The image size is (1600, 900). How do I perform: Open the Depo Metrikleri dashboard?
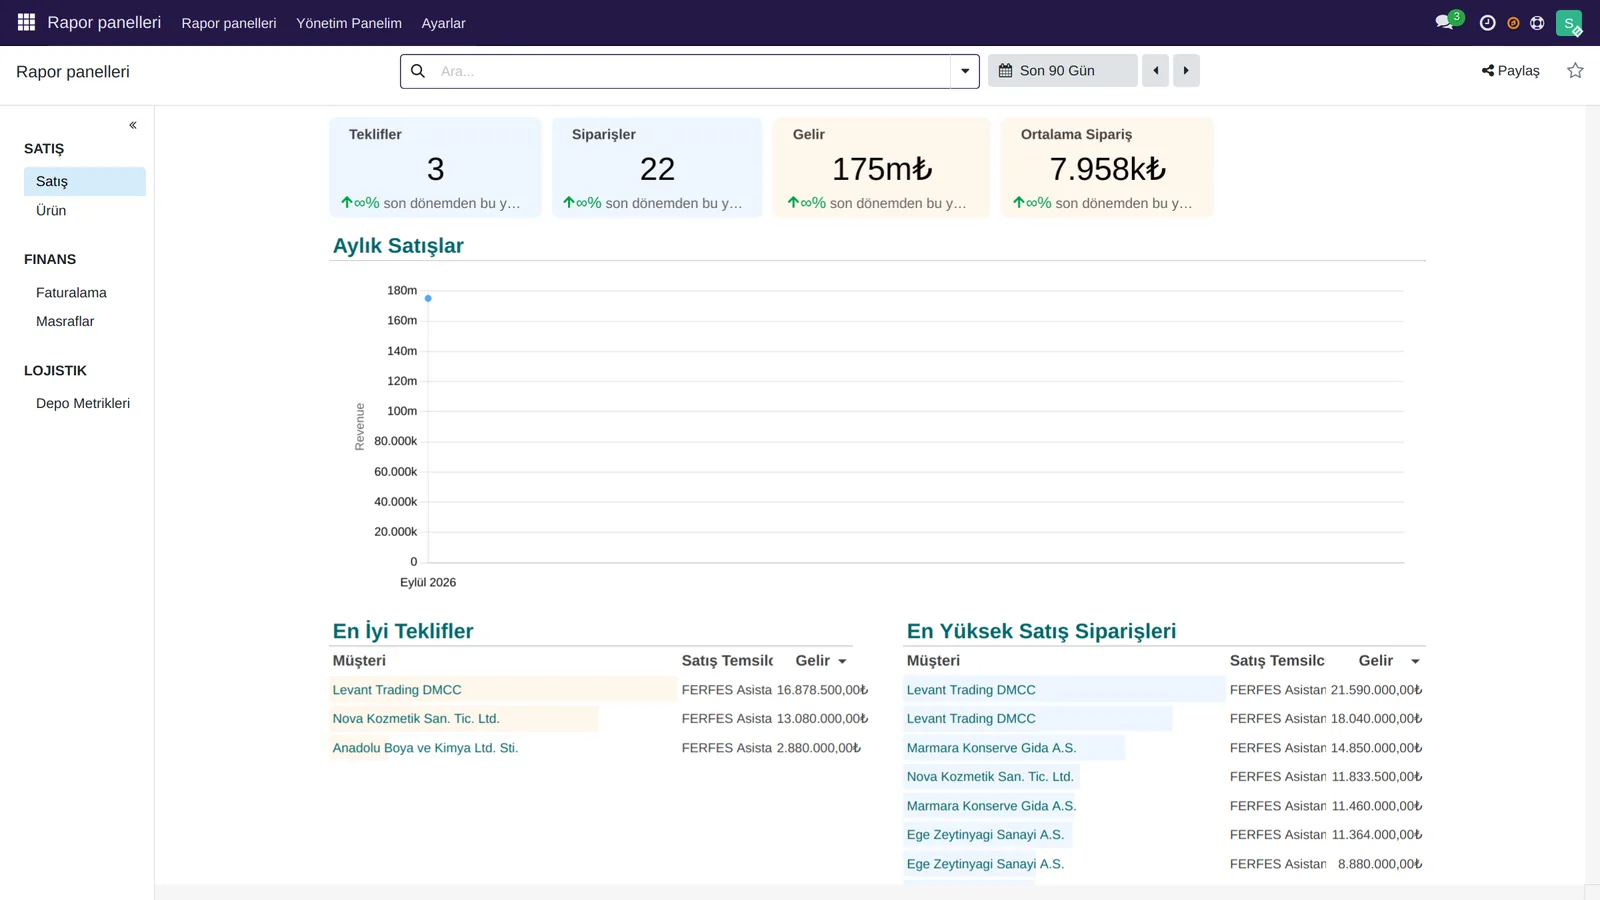[x=85, y=403]
